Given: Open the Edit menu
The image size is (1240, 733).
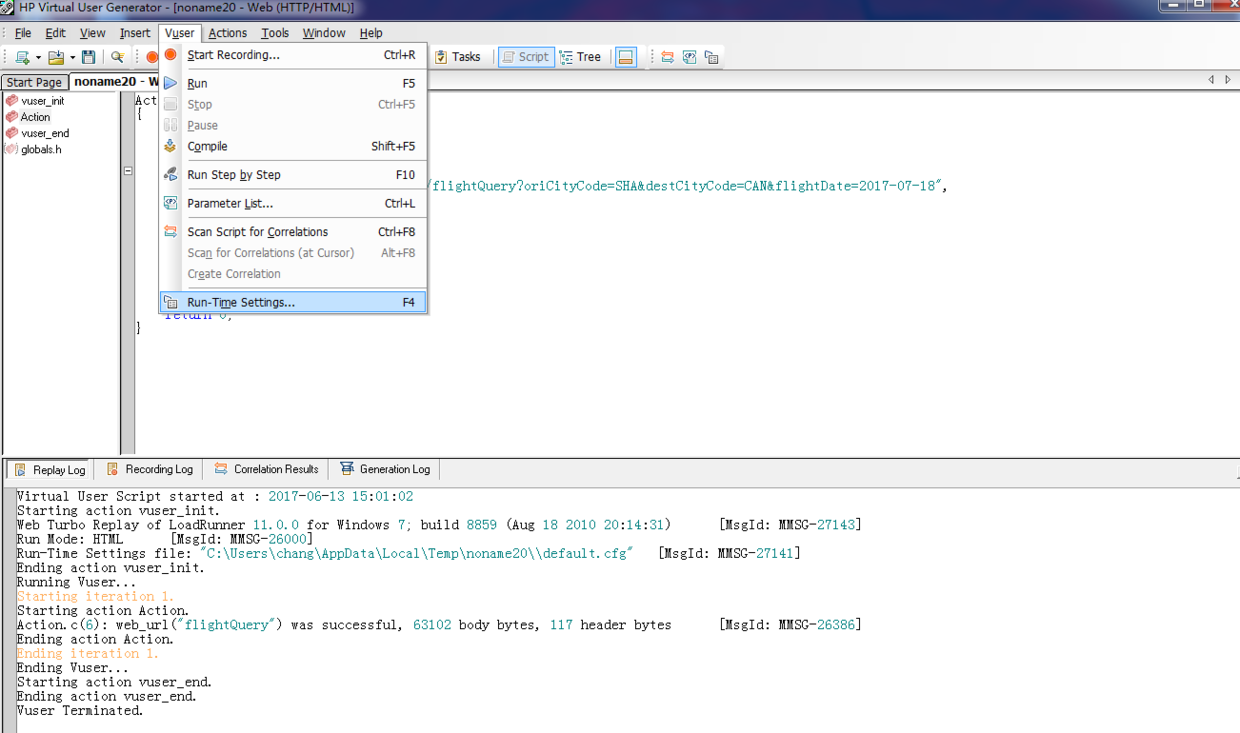Looking at the screenshot, I should 56,33.
